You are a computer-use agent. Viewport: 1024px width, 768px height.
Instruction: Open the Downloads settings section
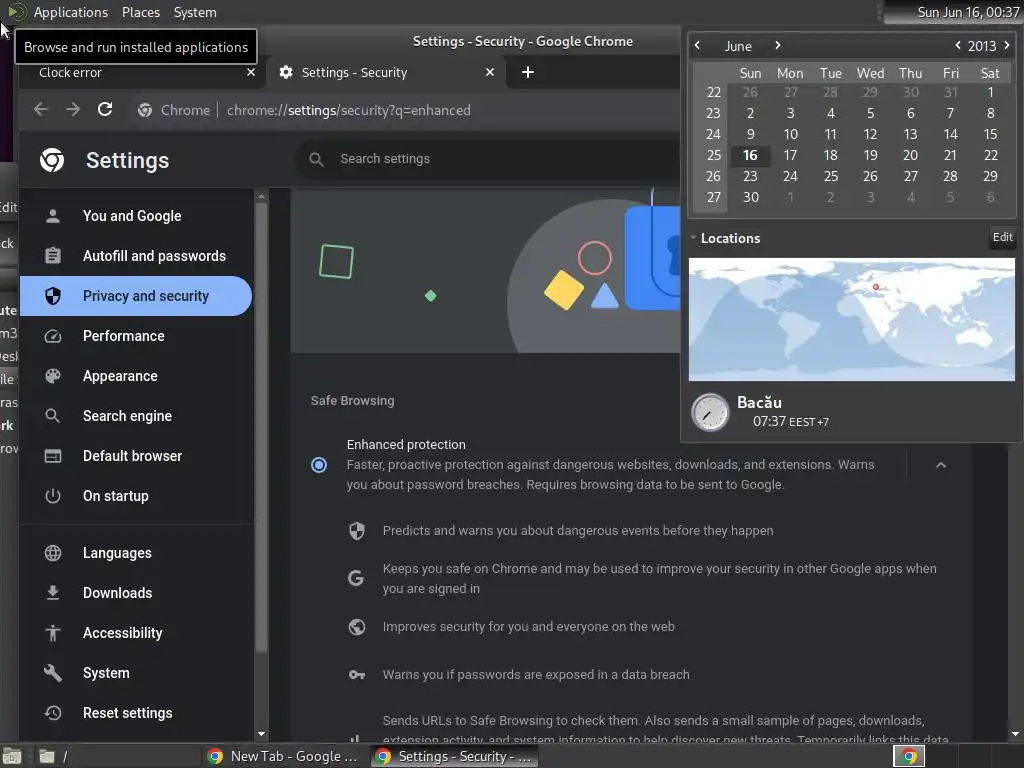point(136,593)
